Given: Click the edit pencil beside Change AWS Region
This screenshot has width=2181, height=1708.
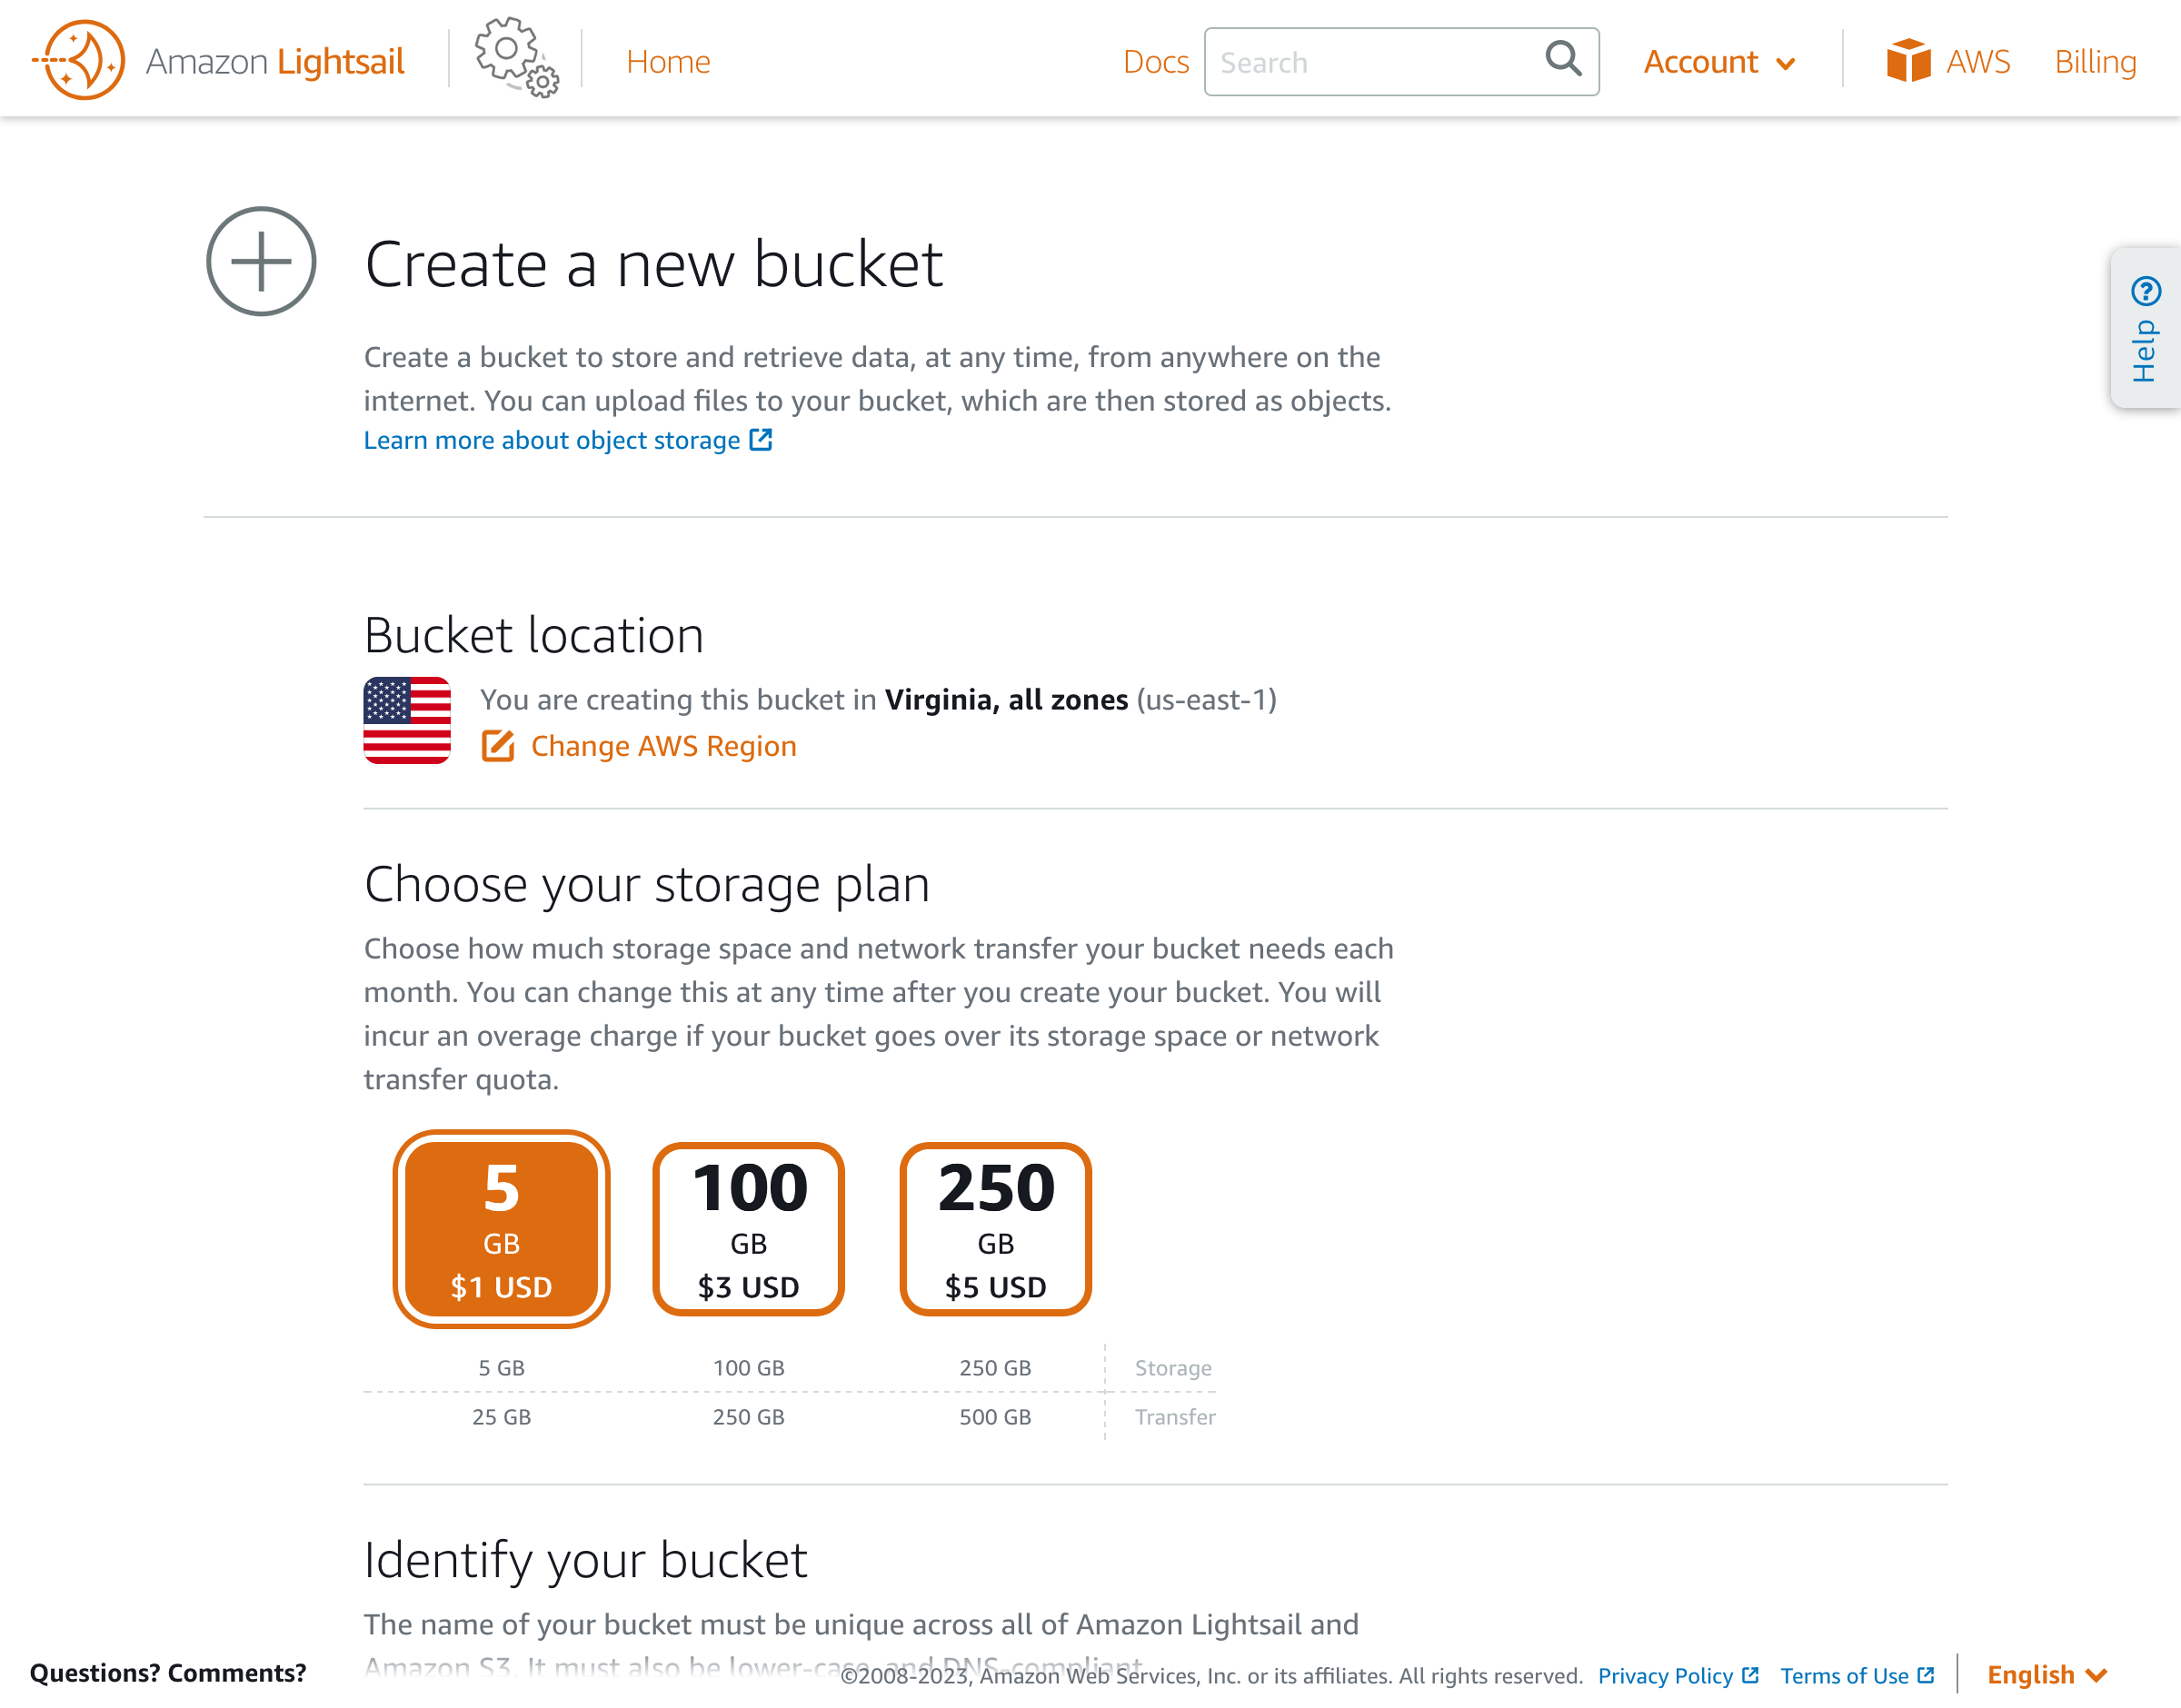Looking at the screenshot, I should click(498, 745).
